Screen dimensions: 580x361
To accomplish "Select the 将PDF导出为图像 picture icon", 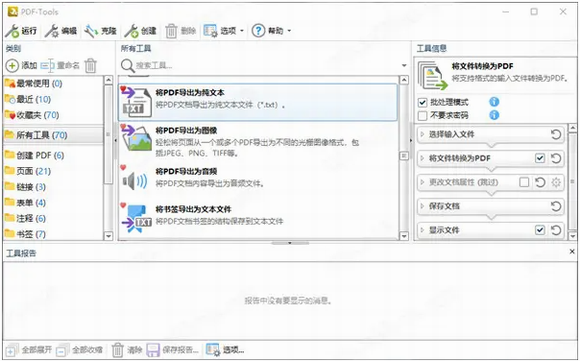I will [x=136, y=138].
